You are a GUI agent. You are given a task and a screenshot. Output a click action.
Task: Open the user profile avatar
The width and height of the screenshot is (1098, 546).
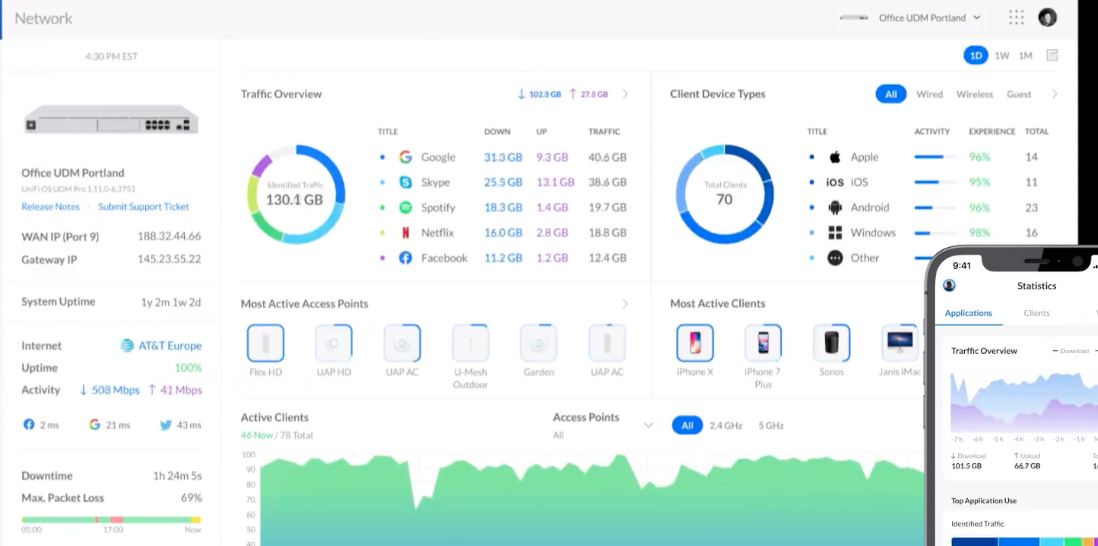[1047, 18]
